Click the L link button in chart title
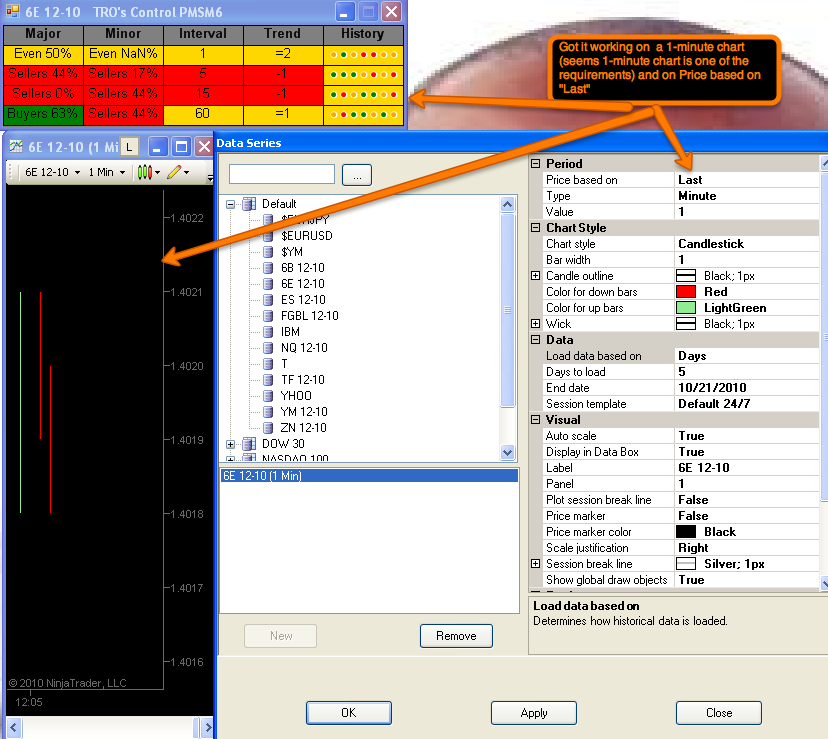This screenshot has height=739, width=828. [x=129, y=147]
